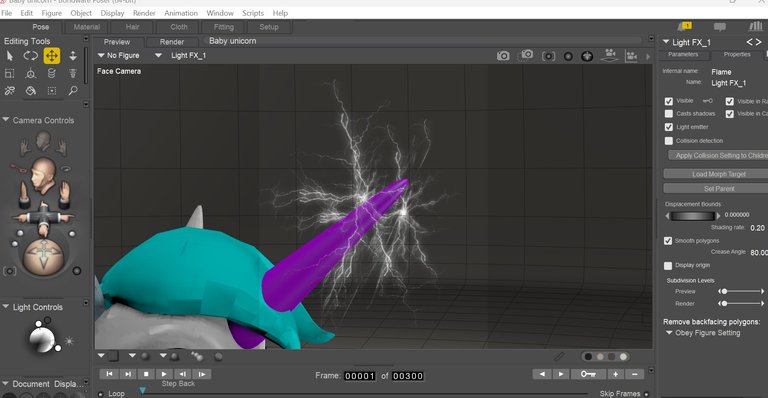
Task: Select the Scale editing tool
Action: click(x=10, y=73)
